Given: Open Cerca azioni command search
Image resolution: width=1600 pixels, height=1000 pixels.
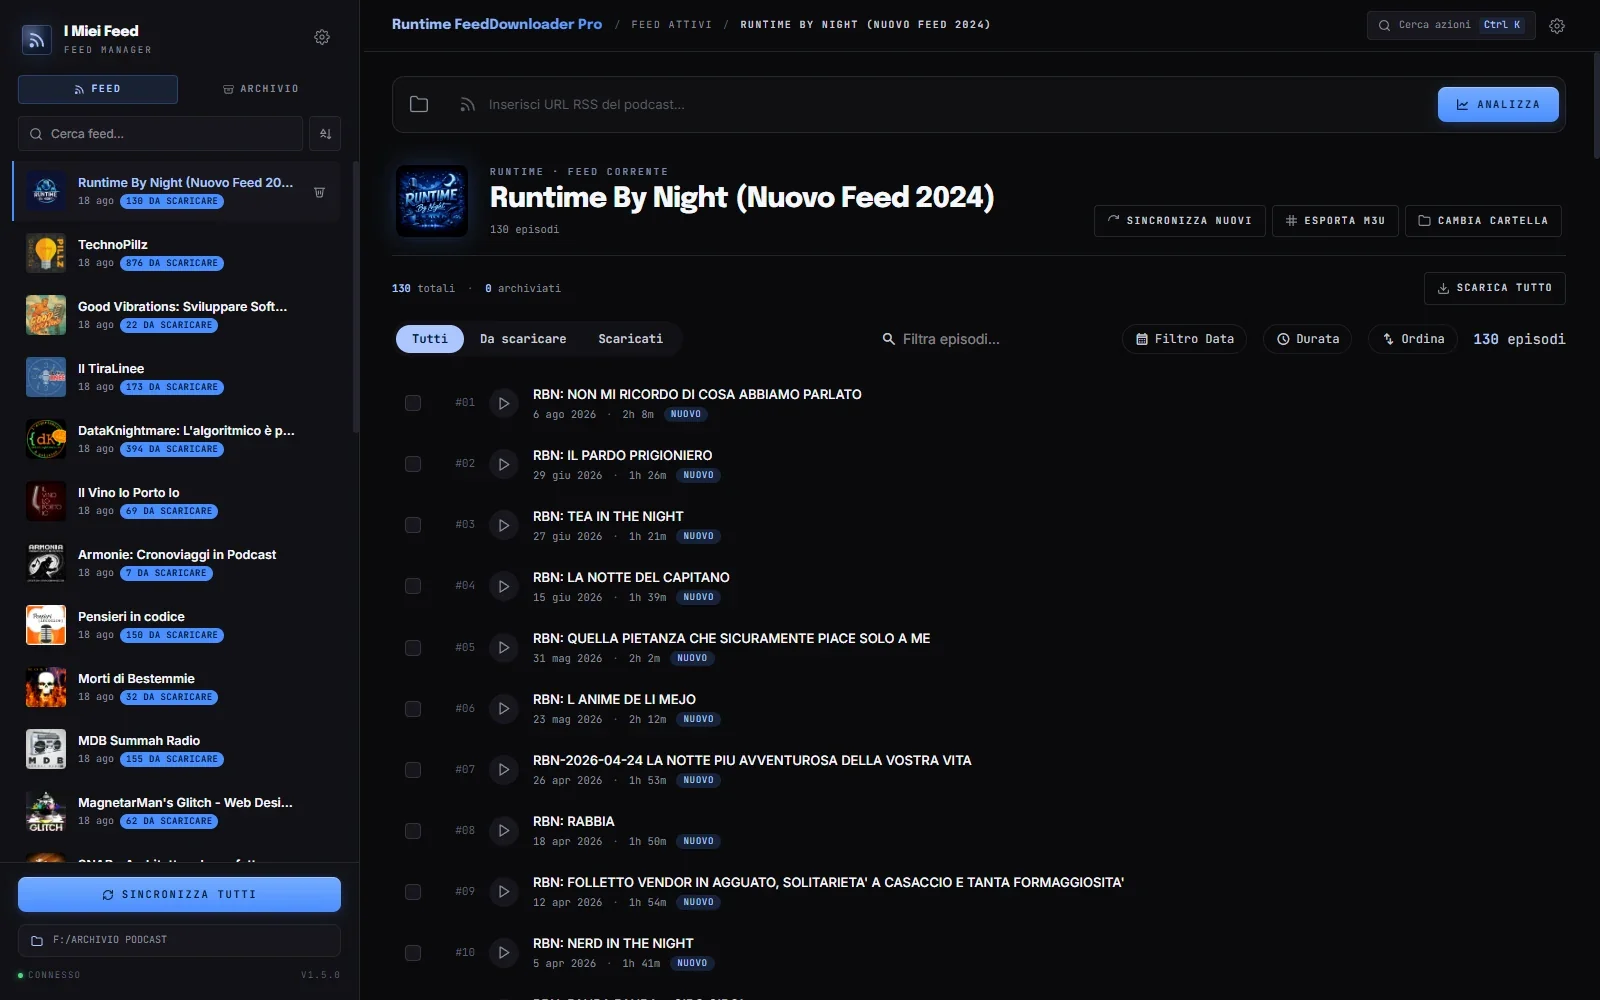Looking at the screenshot, I should 1451,25.
